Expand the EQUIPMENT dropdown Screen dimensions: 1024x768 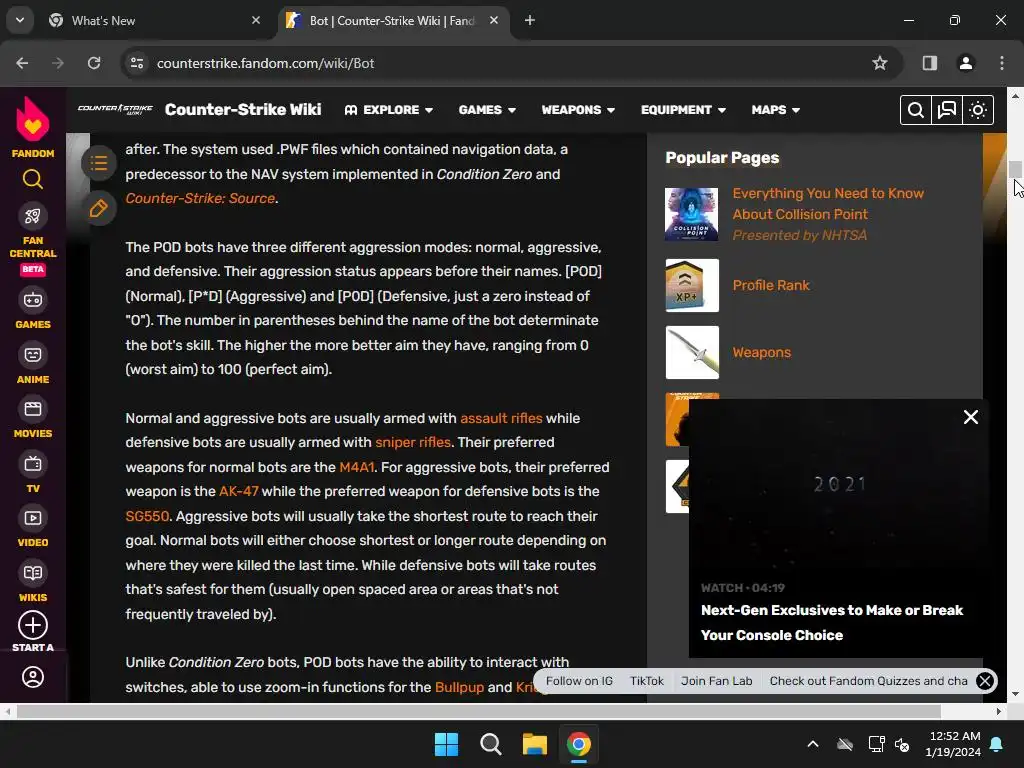(x=683, y=110)
